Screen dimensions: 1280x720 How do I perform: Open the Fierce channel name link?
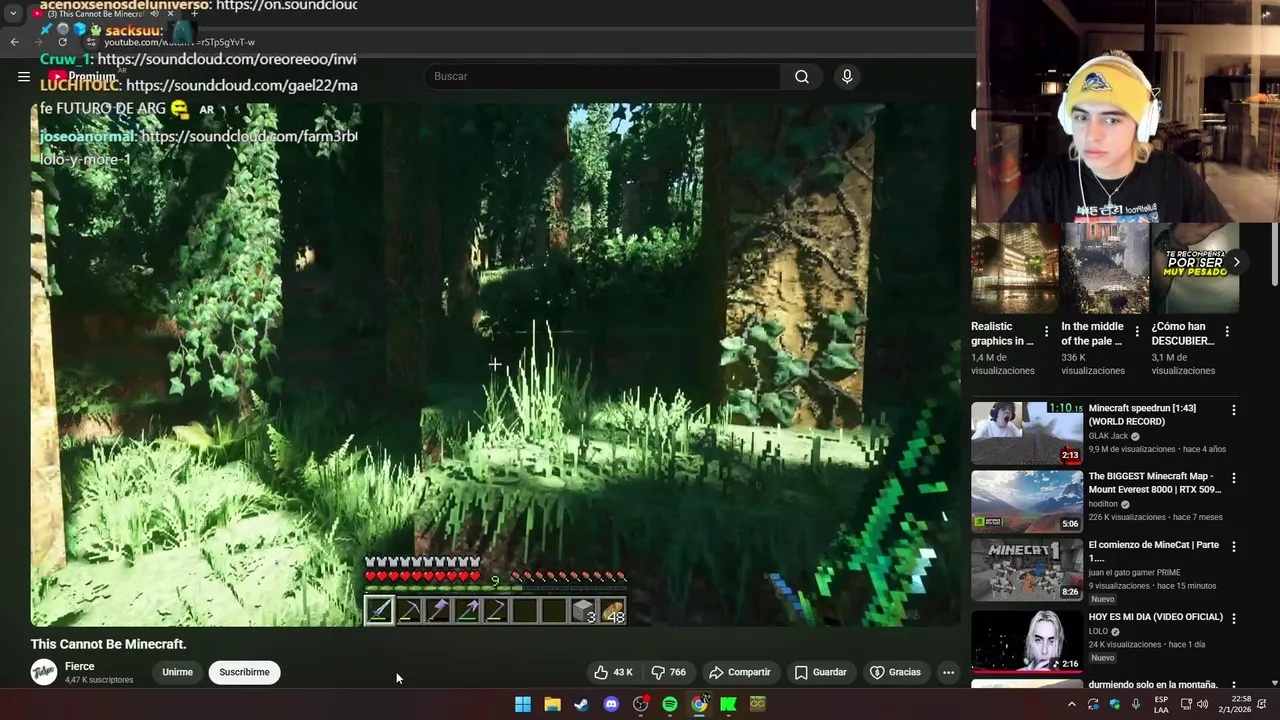(80, 666)
